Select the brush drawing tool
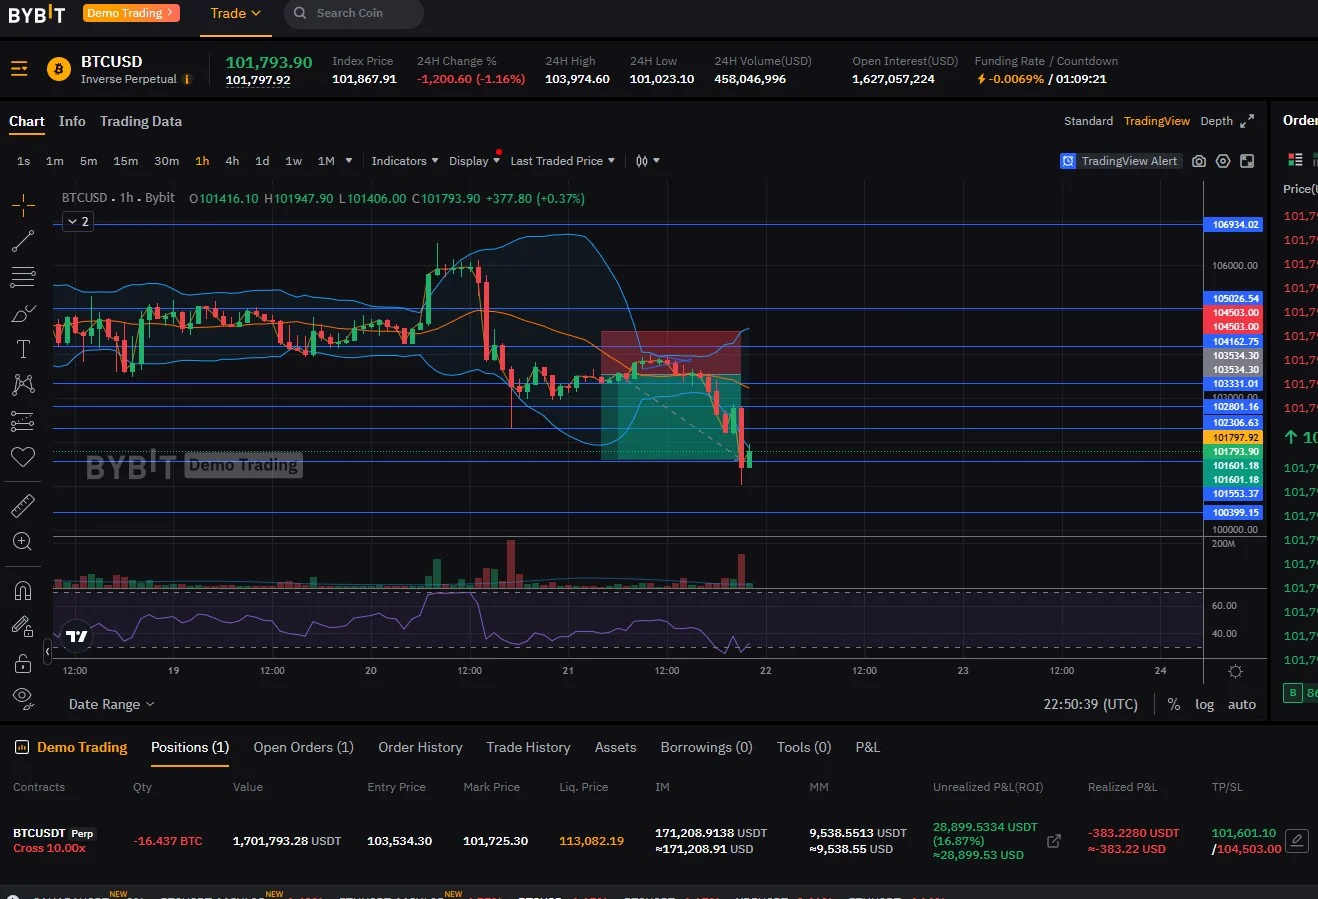This screenshot has width=1318, height=899. 23,313
